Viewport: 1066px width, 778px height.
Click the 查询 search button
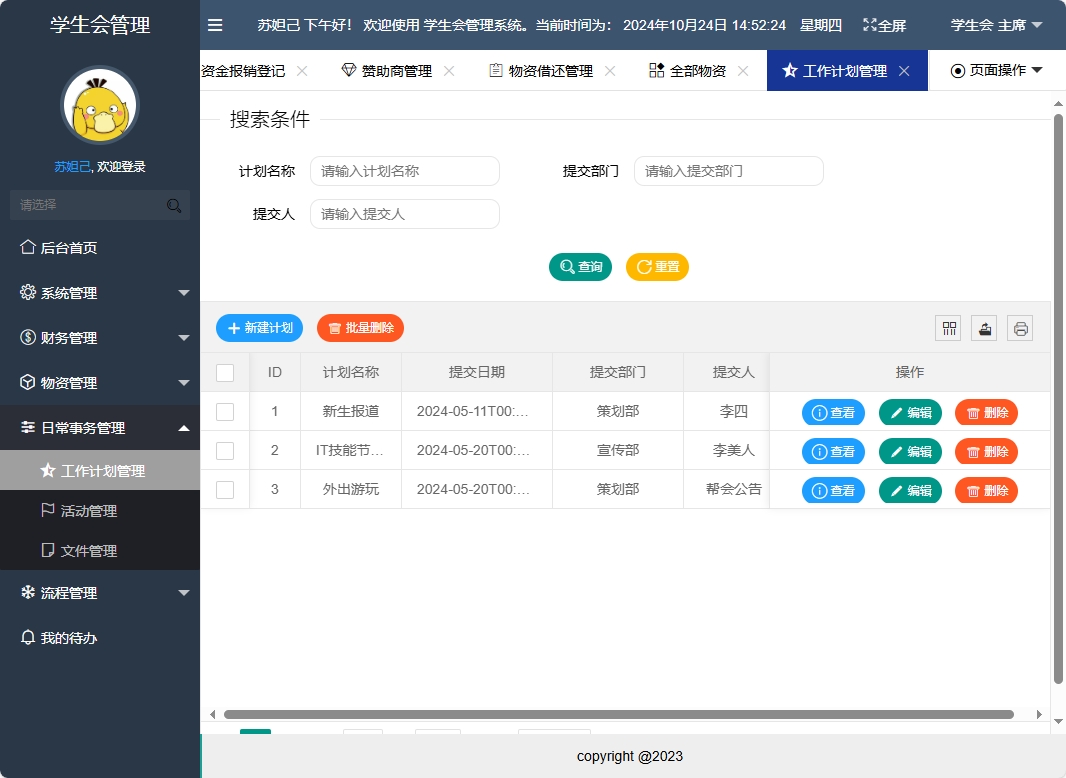click(x=580, y=267)
